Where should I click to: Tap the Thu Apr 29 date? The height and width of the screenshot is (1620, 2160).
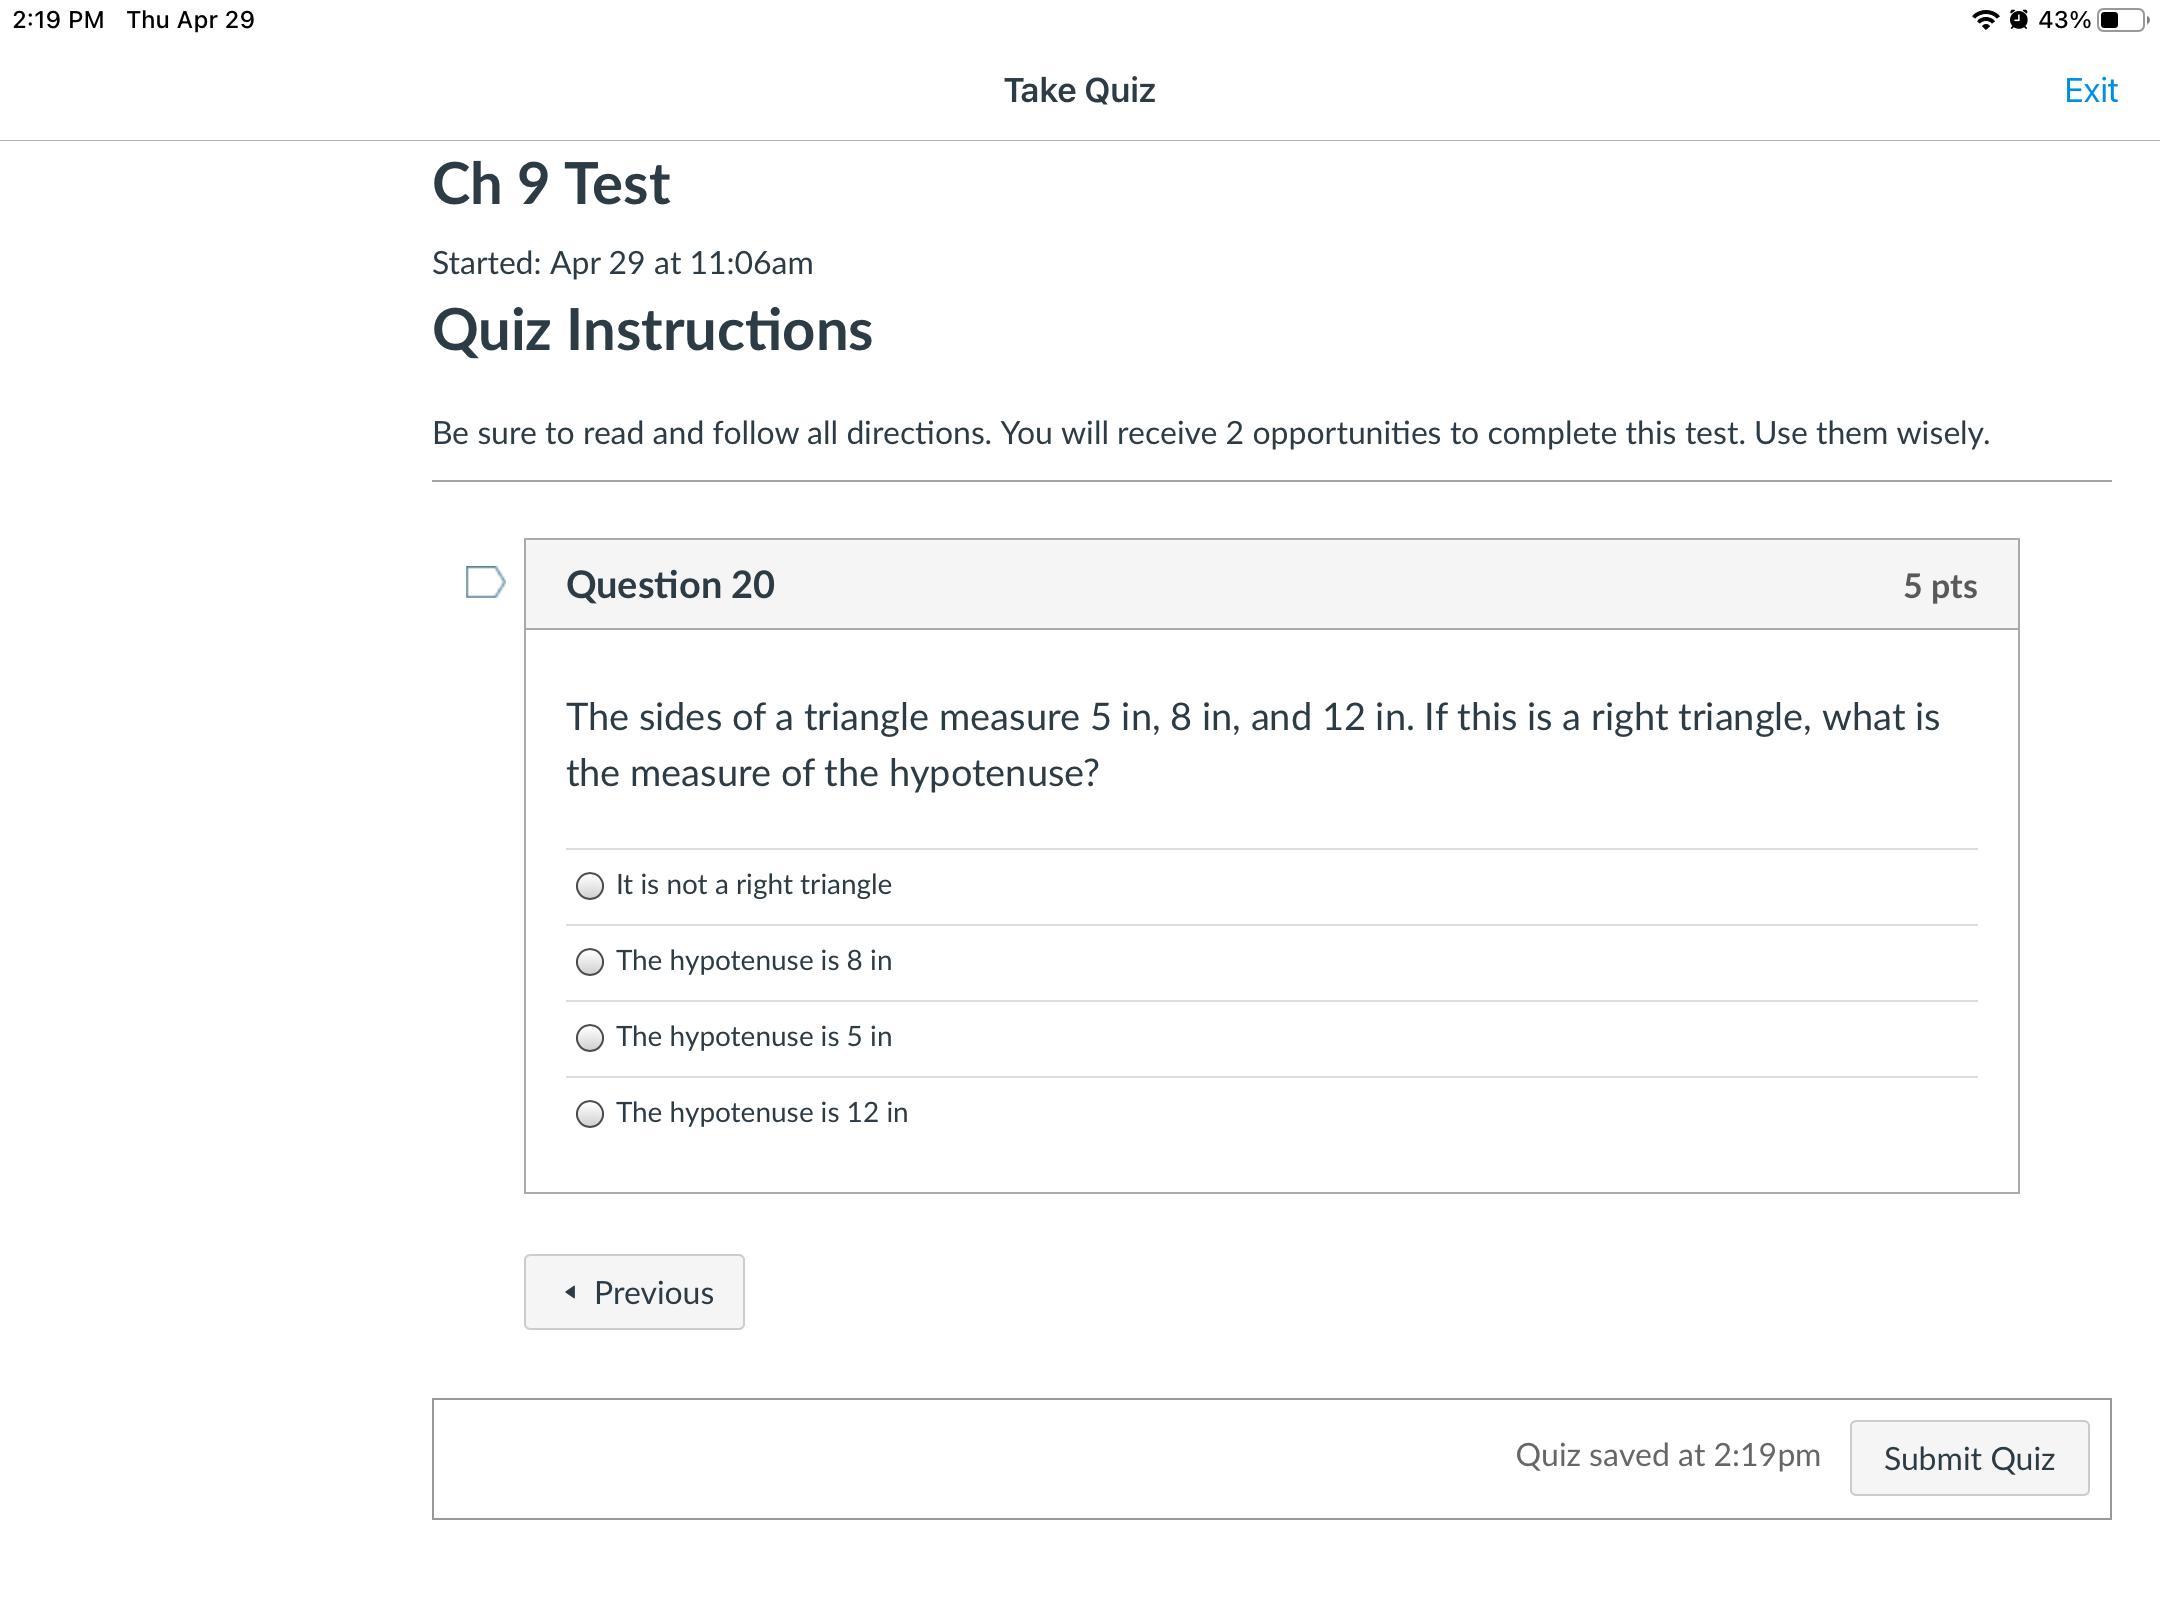pos(190,20)
